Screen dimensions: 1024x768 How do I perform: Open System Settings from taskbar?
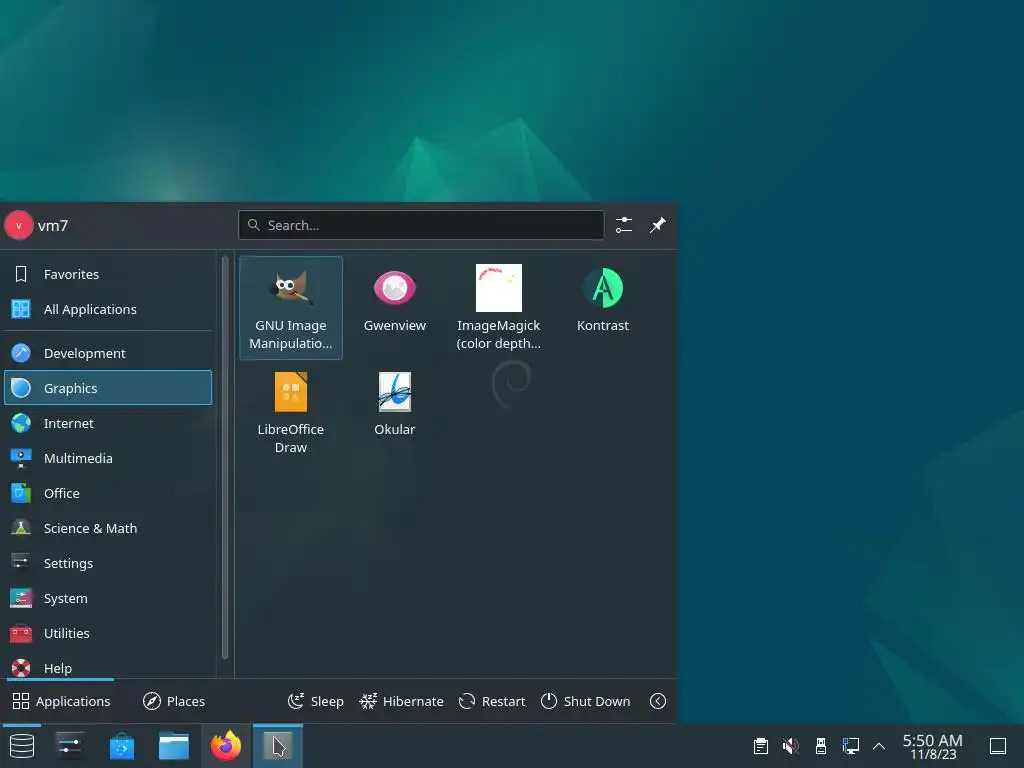[x=69, y=746]
